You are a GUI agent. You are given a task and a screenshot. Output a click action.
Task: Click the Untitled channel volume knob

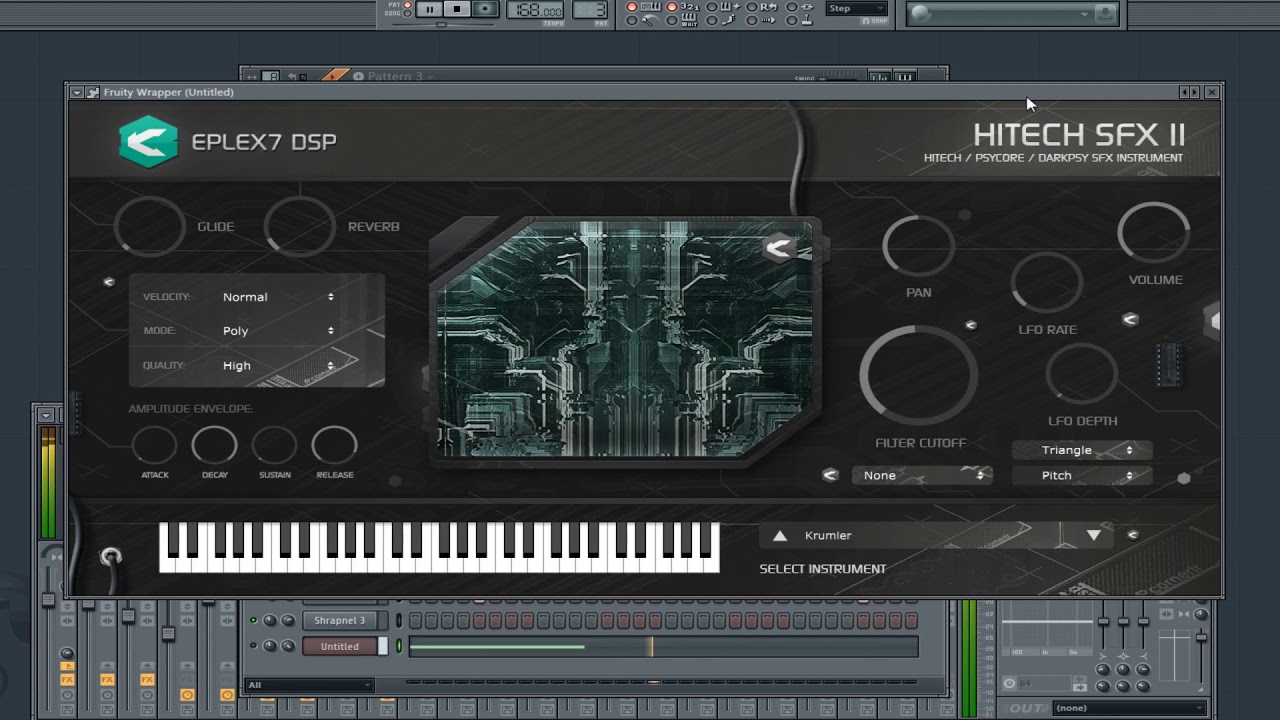point(288,647)
